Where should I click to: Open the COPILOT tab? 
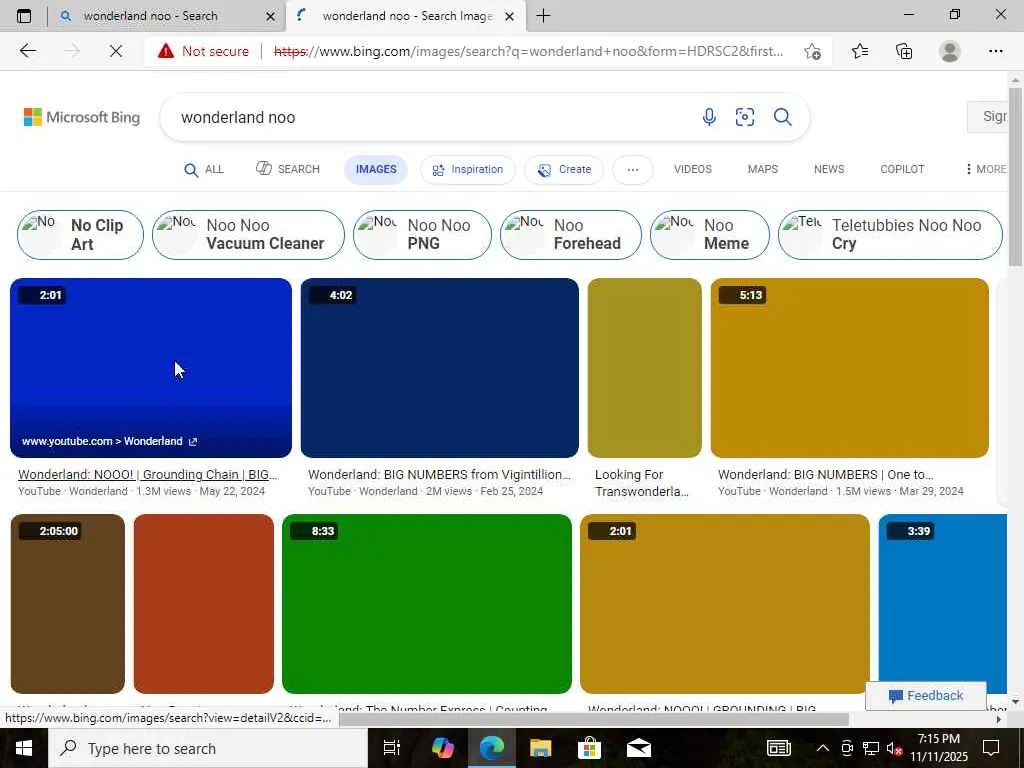point(902,169)
